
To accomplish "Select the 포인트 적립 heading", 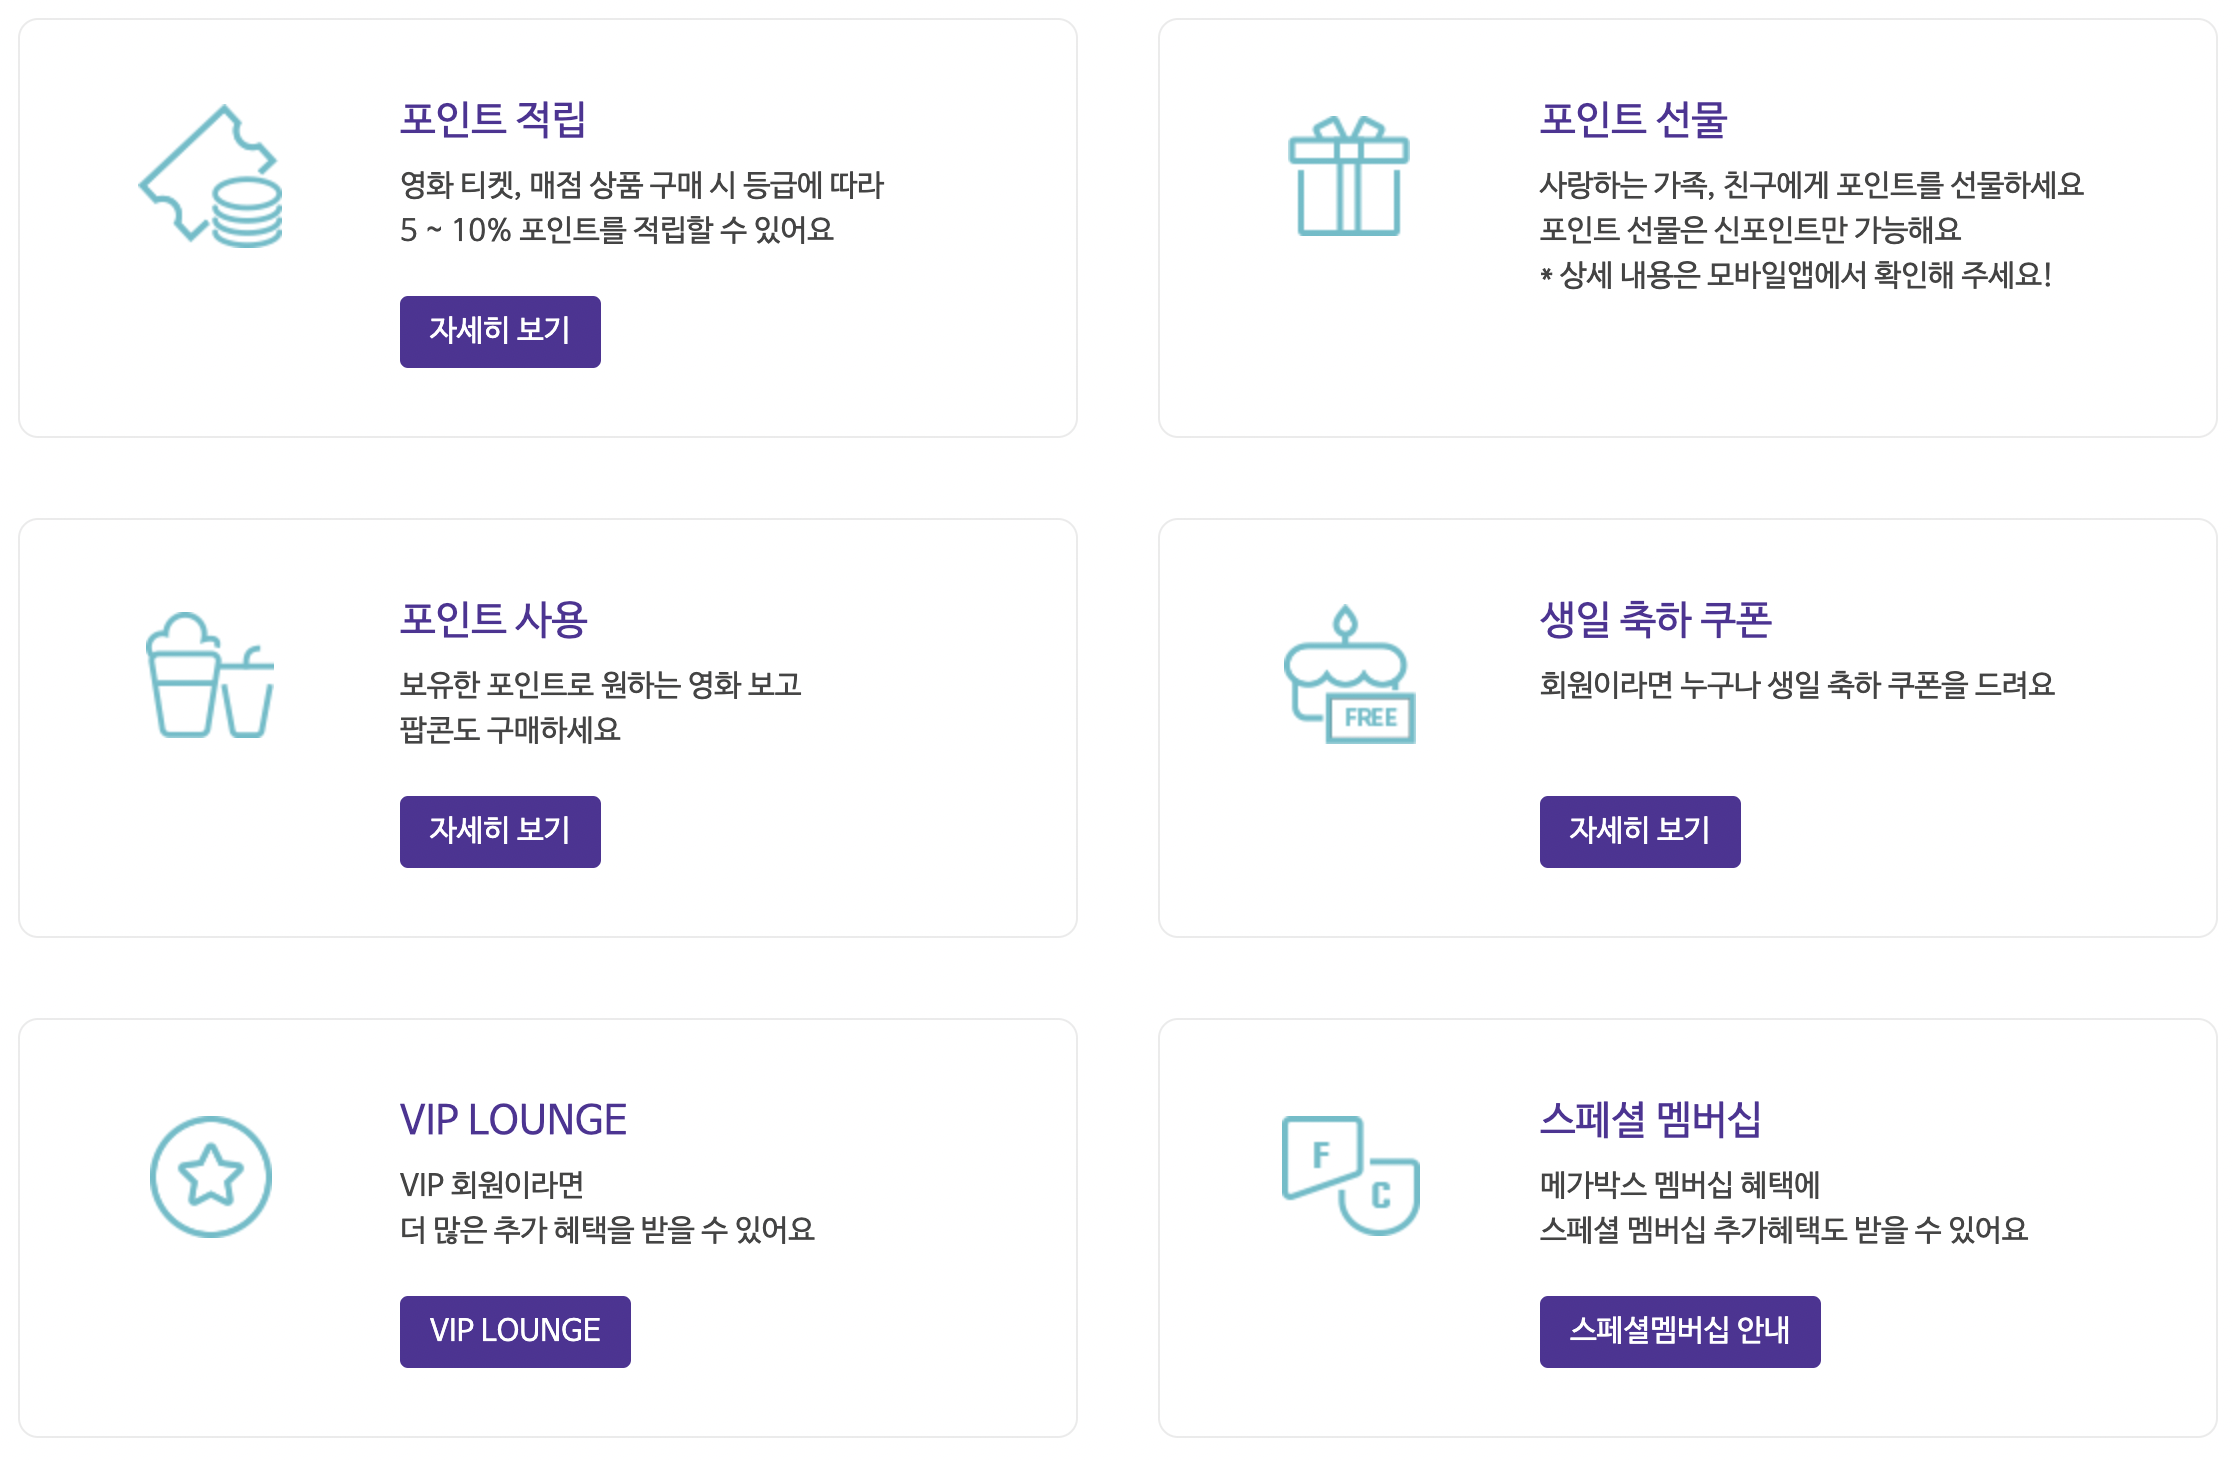I will click(x=494, y=121).
